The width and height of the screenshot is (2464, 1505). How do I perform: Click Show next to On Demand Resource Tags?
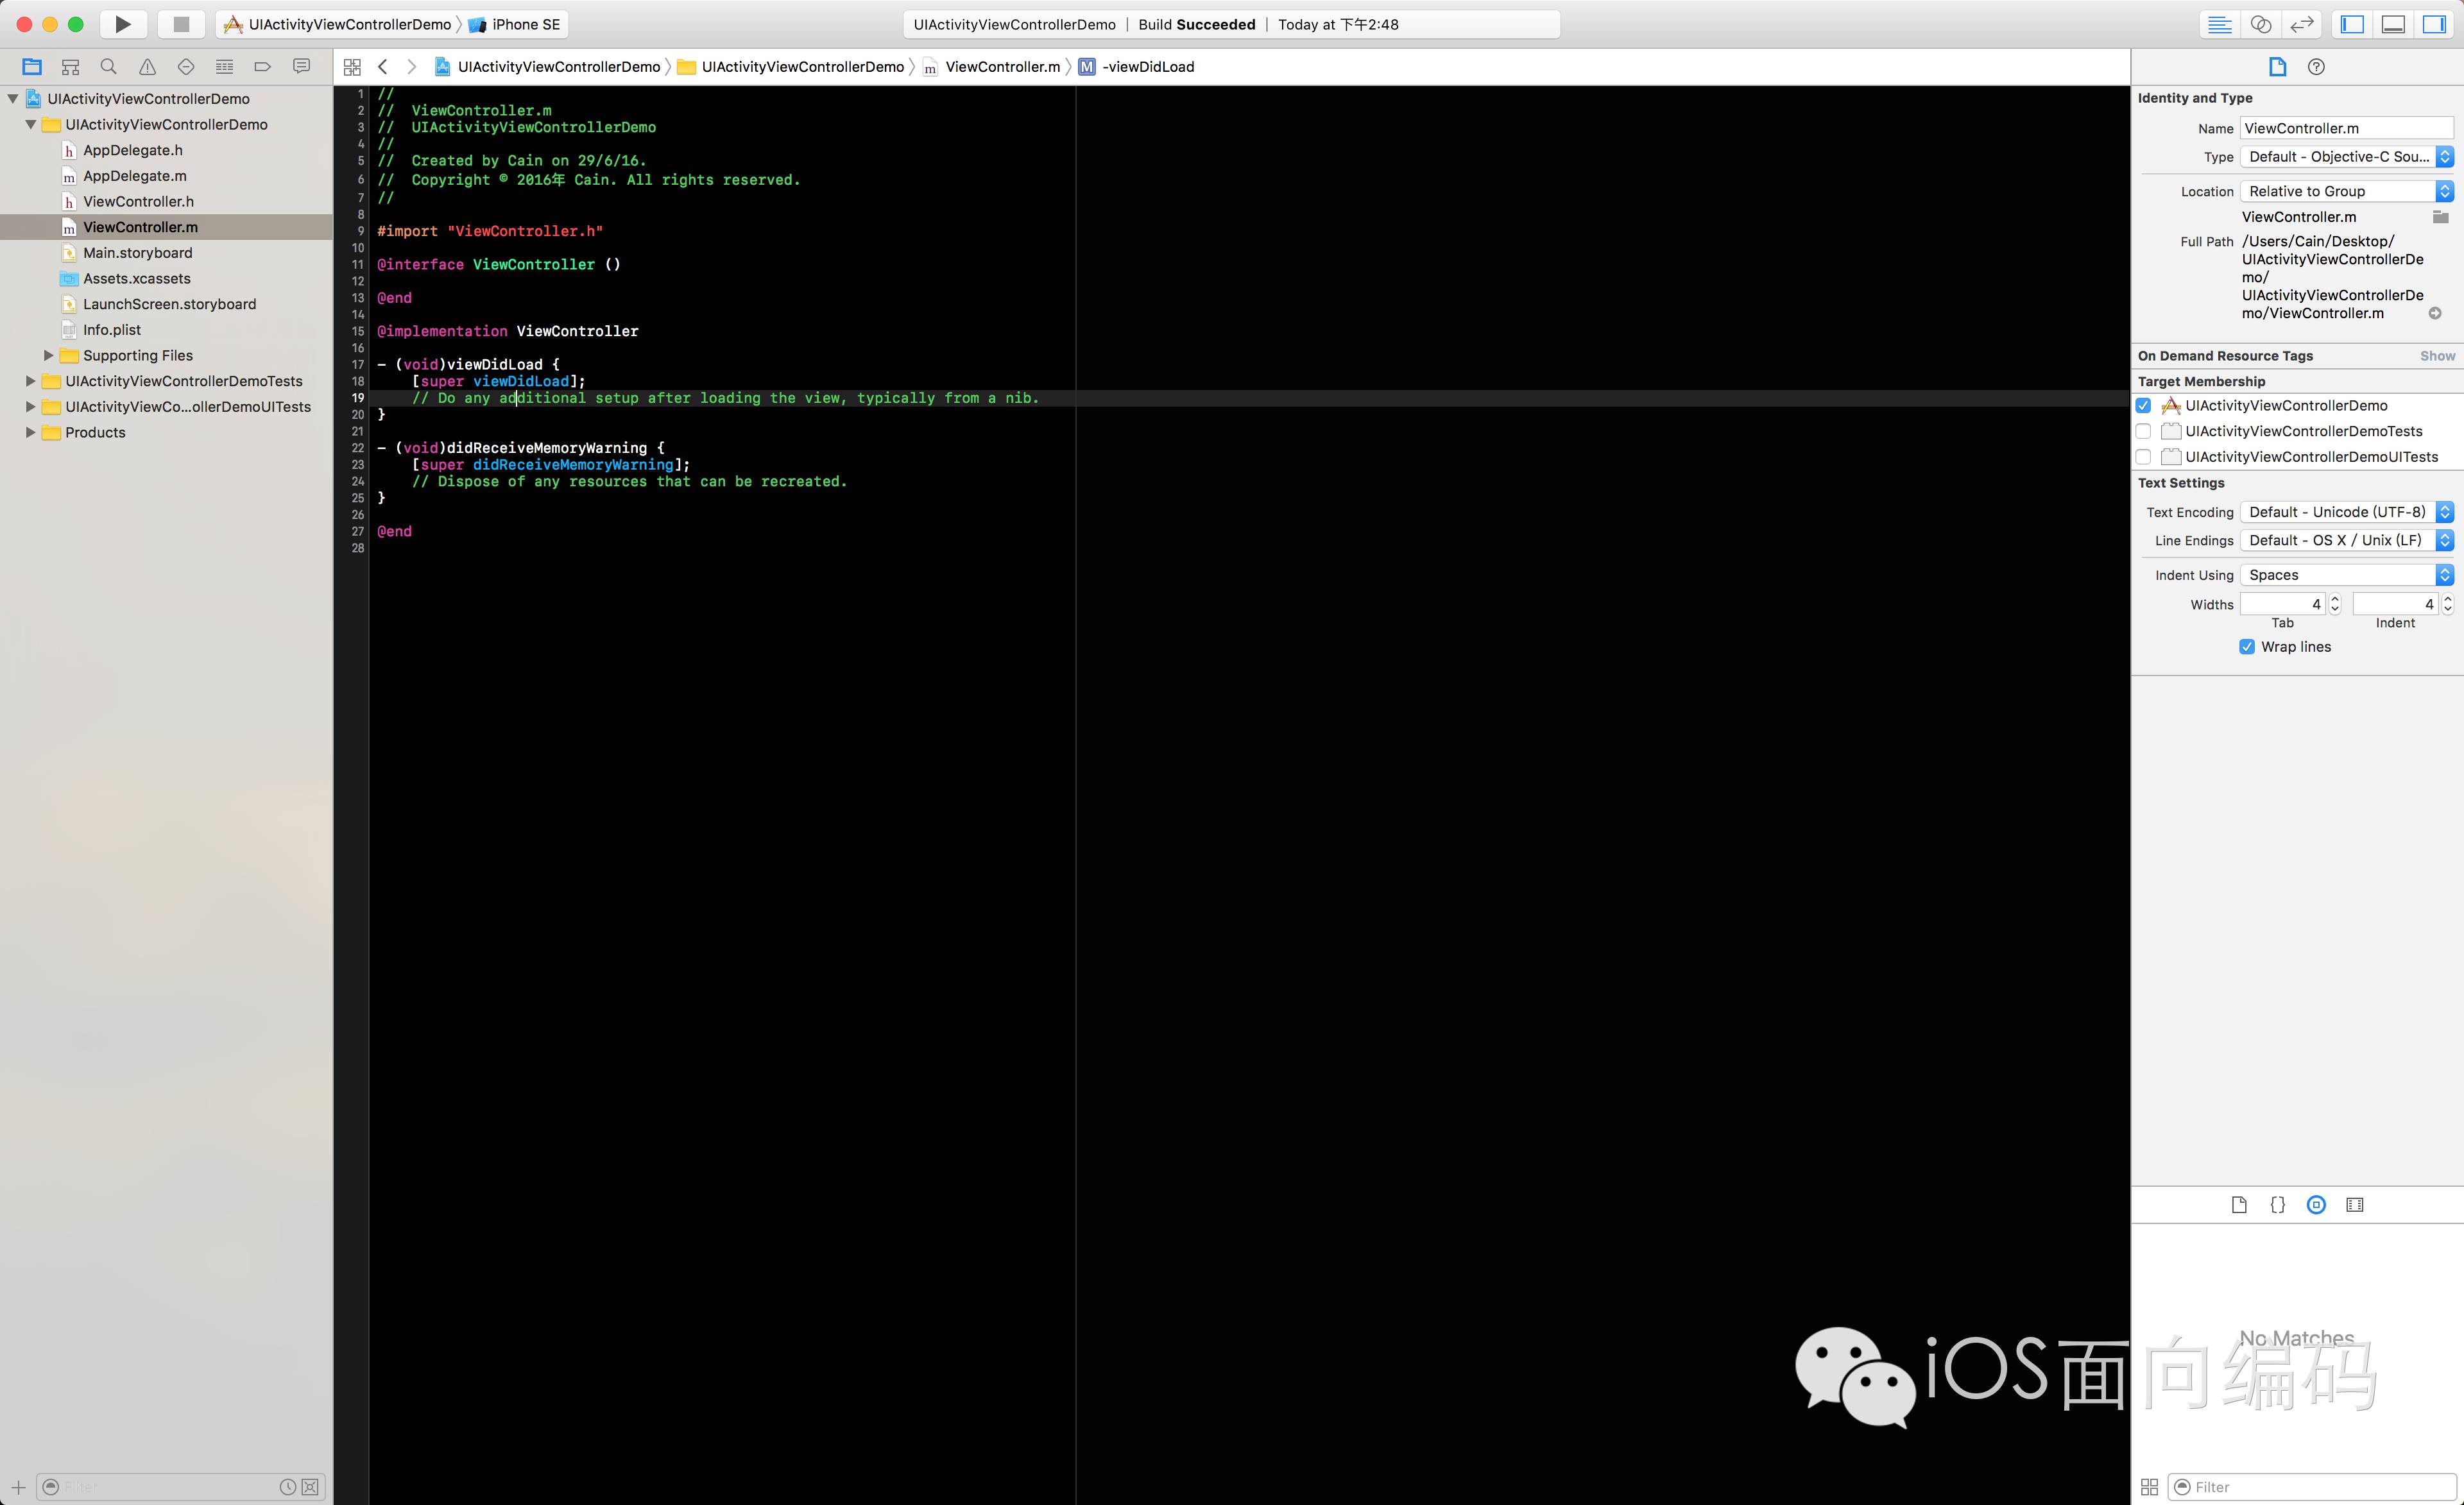[2437, 356]
